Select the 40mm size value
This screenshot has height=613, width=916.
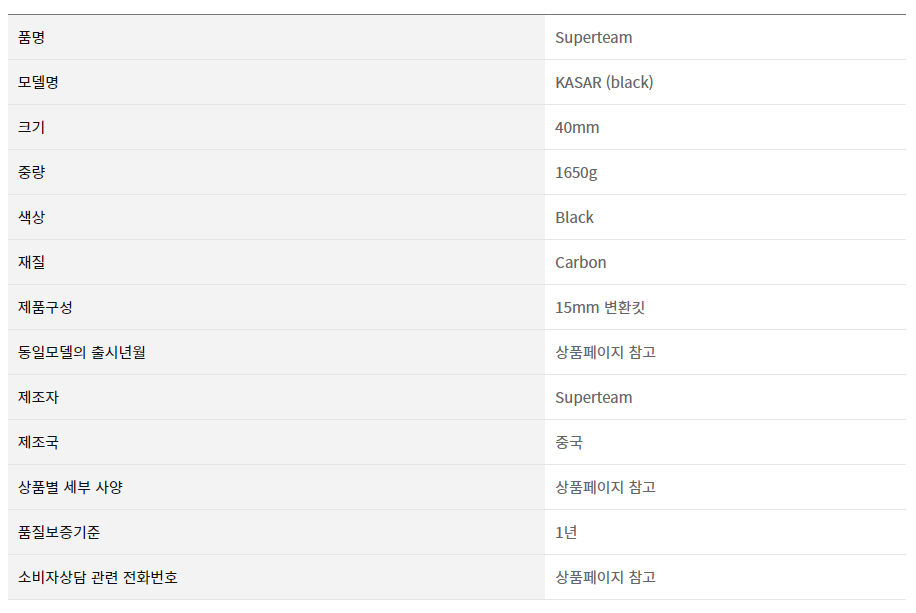tap(577, 127)
